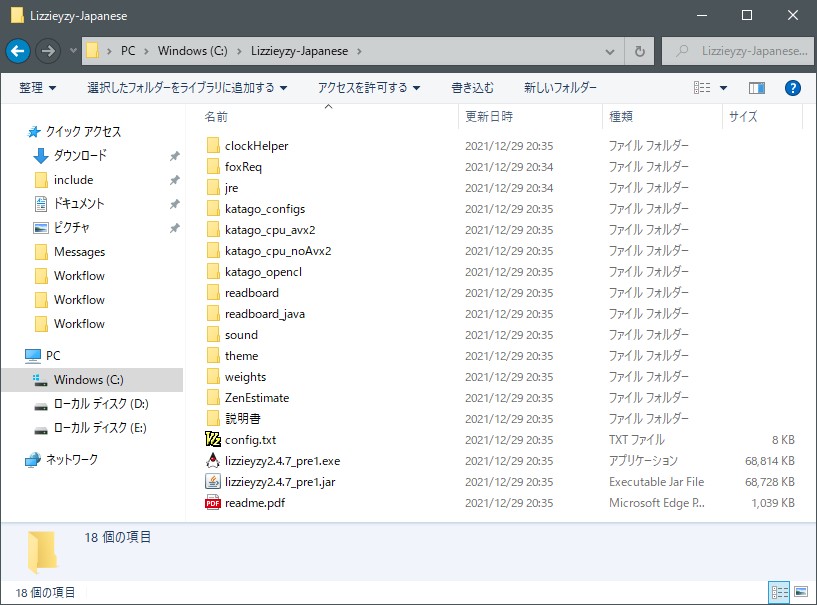The height and width of the screenshot is (605, 817).
Task: Select the 説明書 folder icon
Action: point(213,418)
